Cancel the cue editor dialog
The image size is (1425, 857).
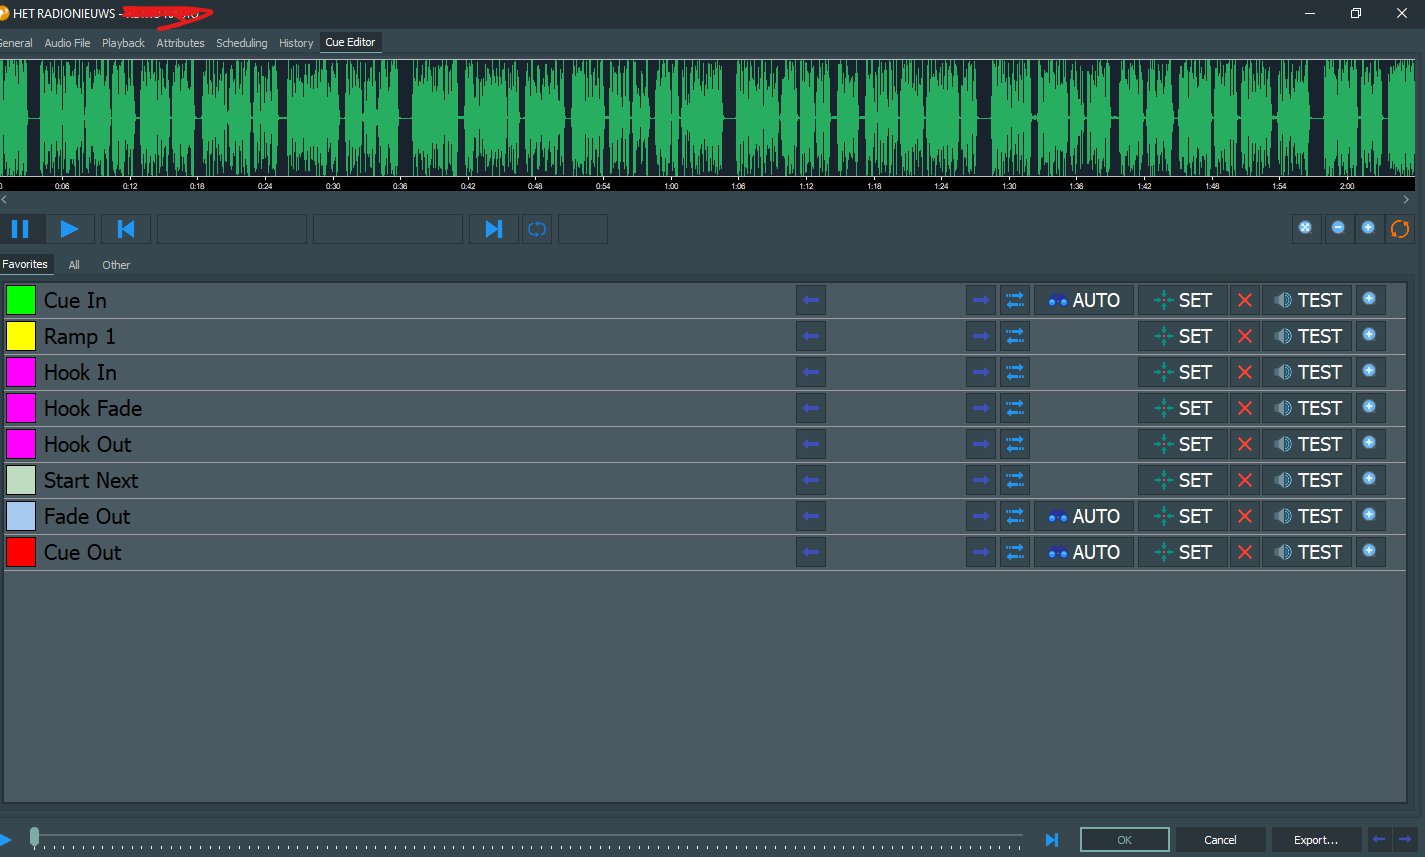(1220, 840)
